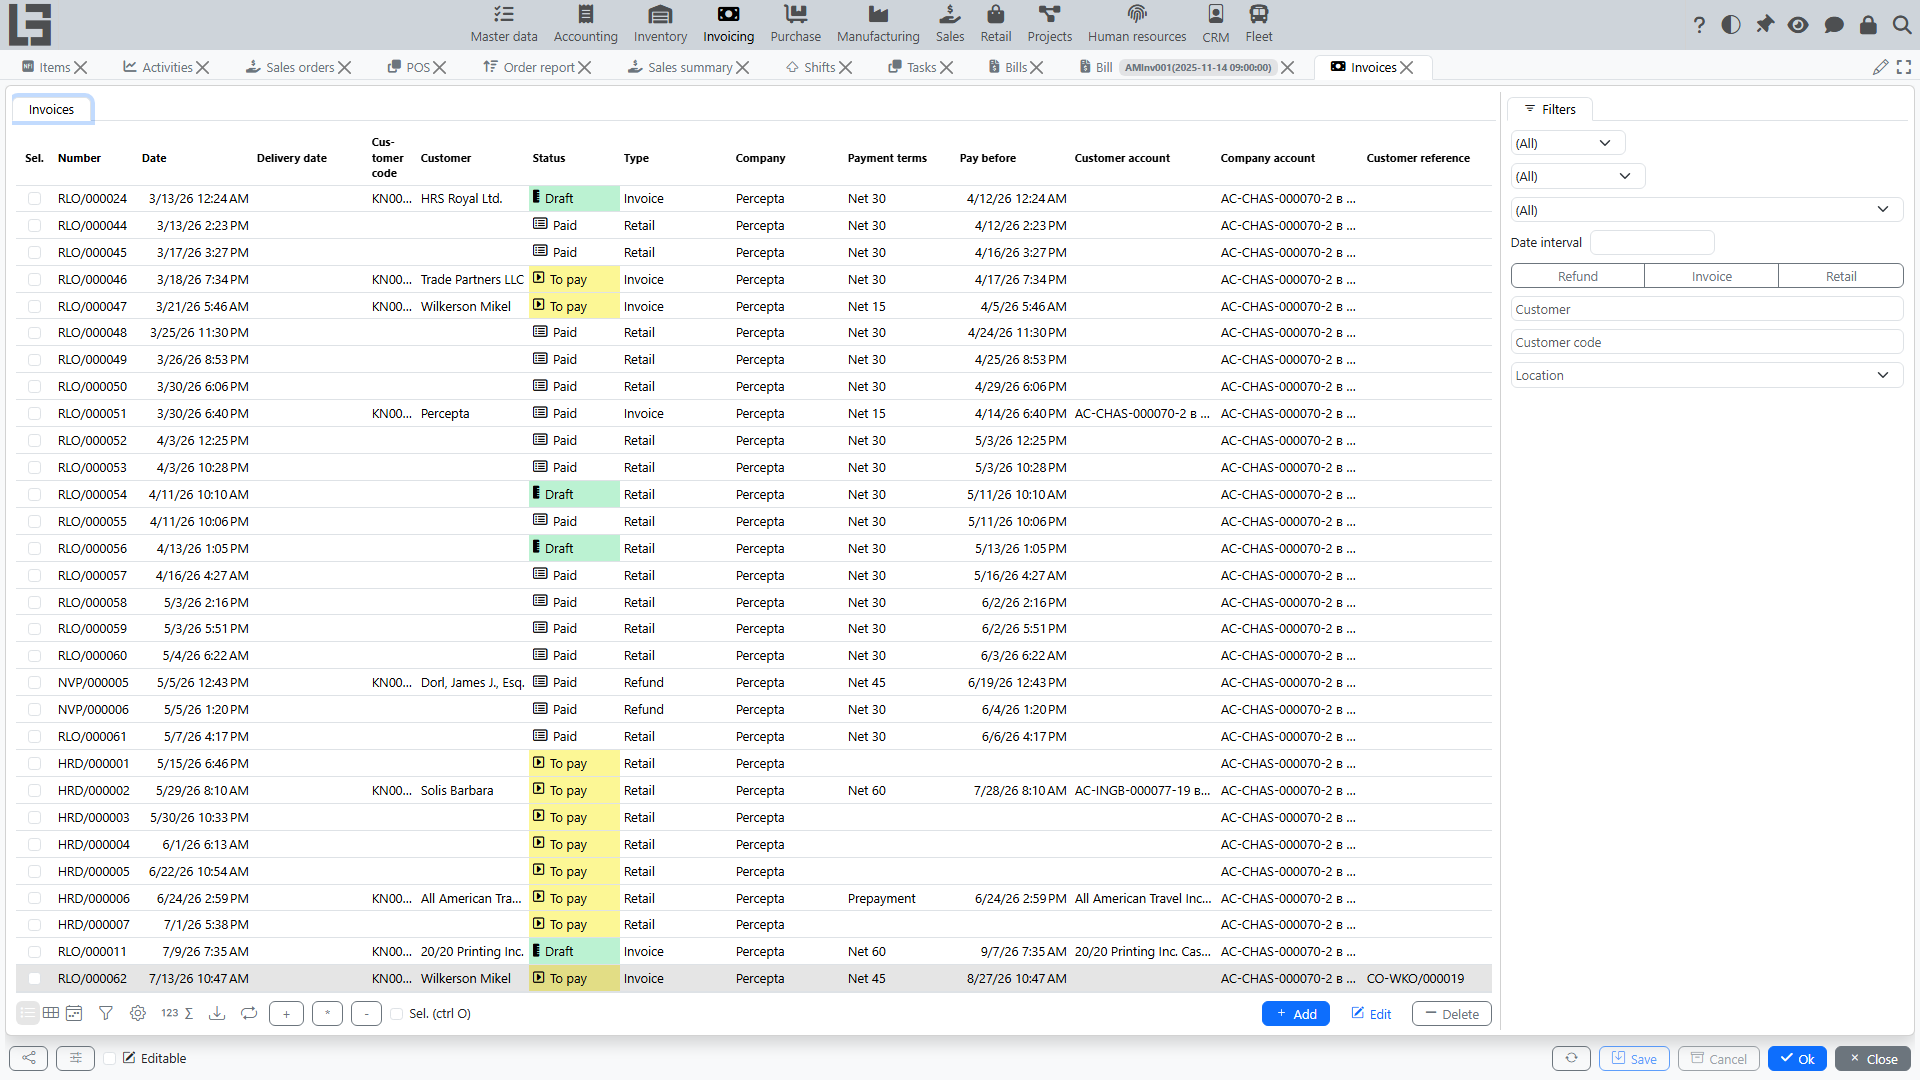Open the chat bubble icon
Viewport: 1920px width, 1080px height.
[1834, 25]
